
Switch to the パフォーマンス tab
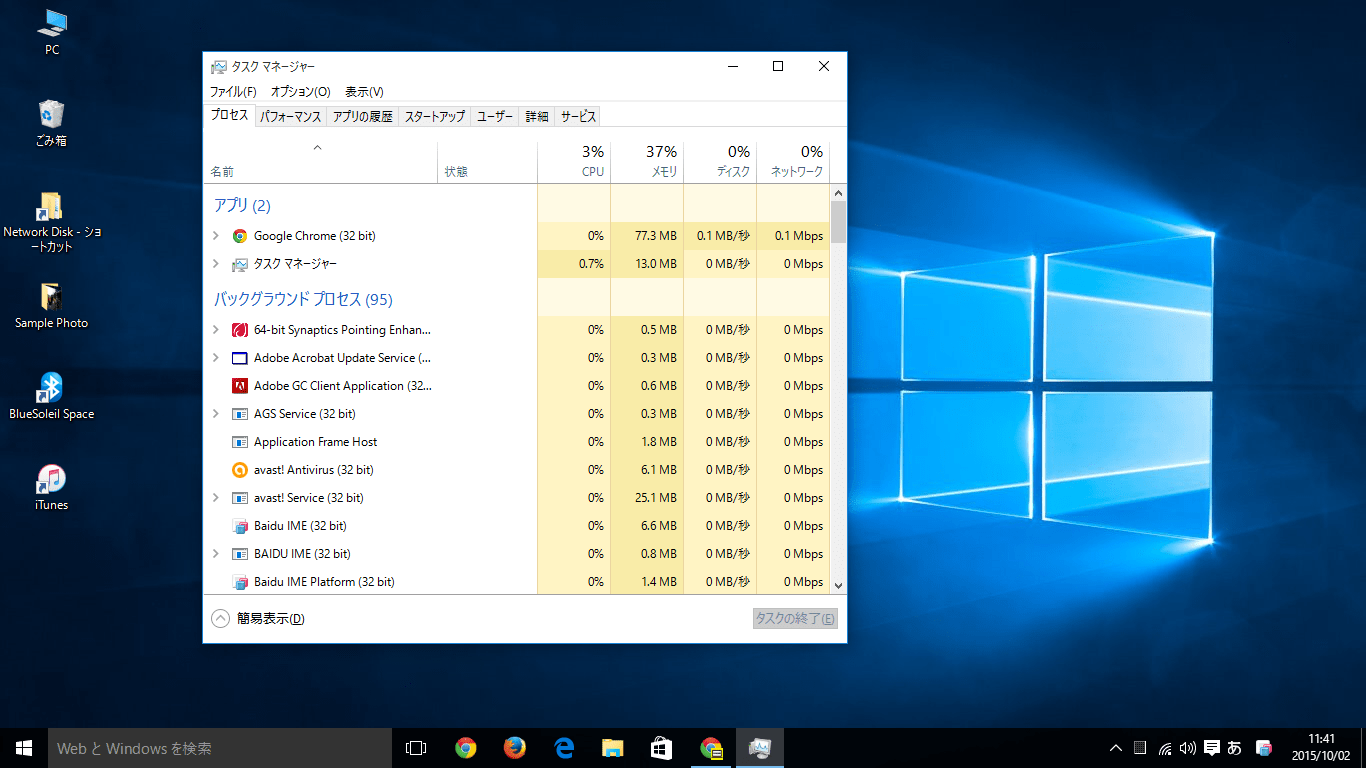(x=291, y=117)
